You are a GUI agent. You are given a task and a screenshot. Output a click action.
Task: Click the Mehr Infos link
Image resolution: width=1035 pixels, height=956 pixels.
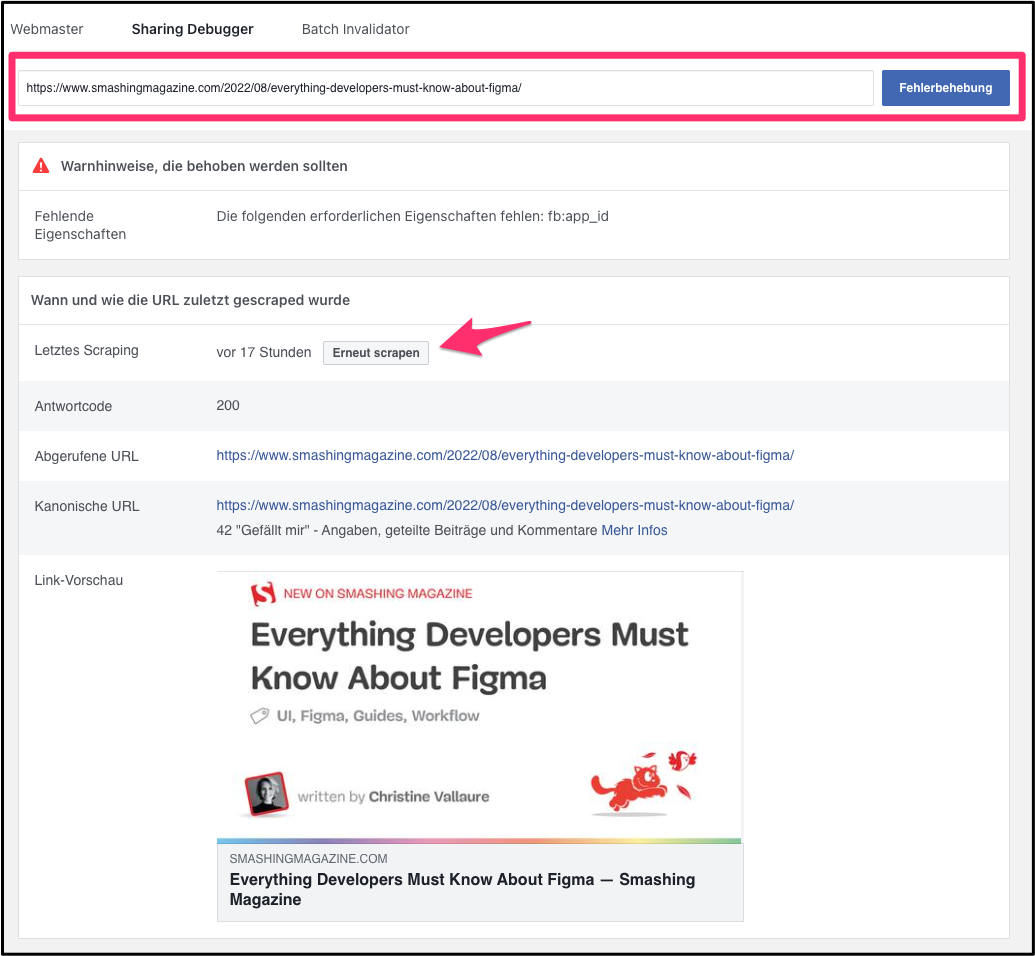coord(634,530)
